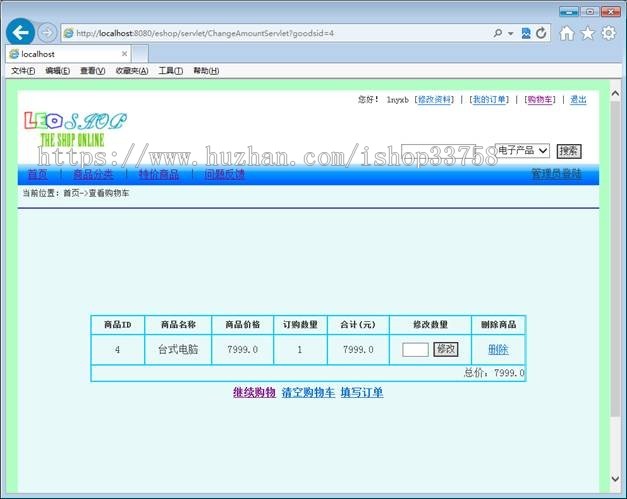Click the 修改 button in cart row

tap(445, 349)
